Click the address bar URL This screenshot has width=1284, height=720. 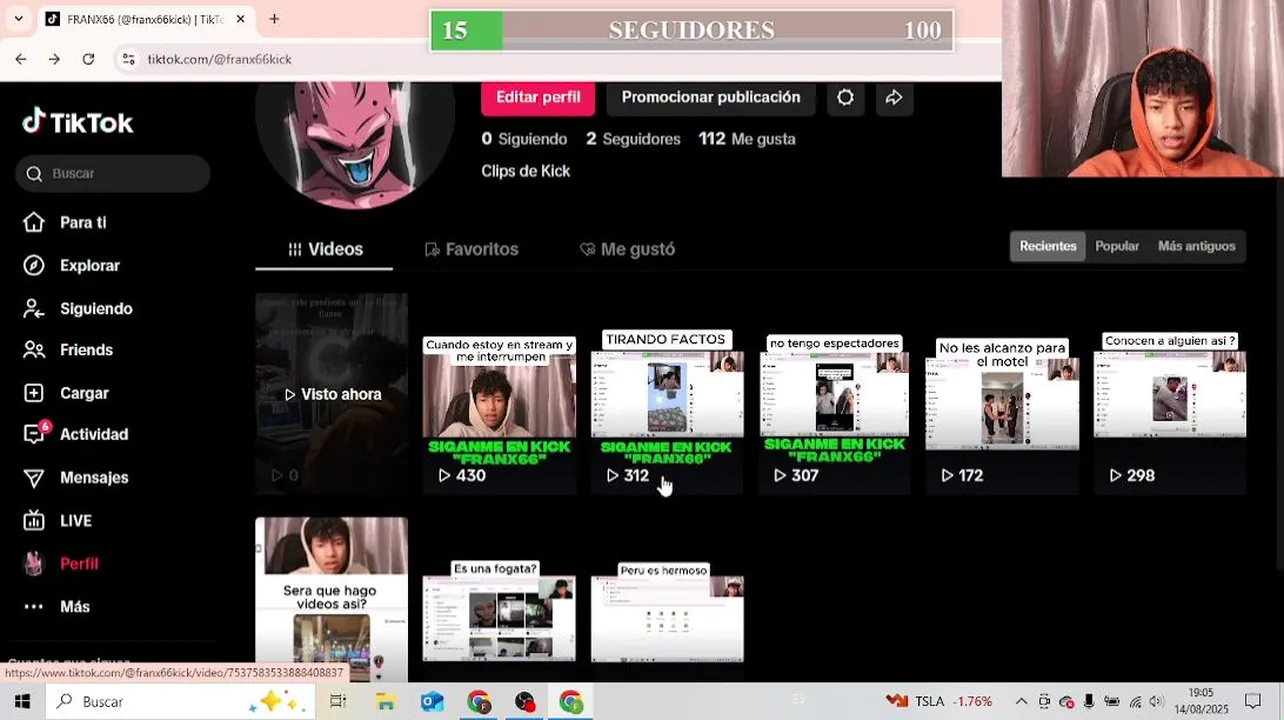click(x=219, y=59)
